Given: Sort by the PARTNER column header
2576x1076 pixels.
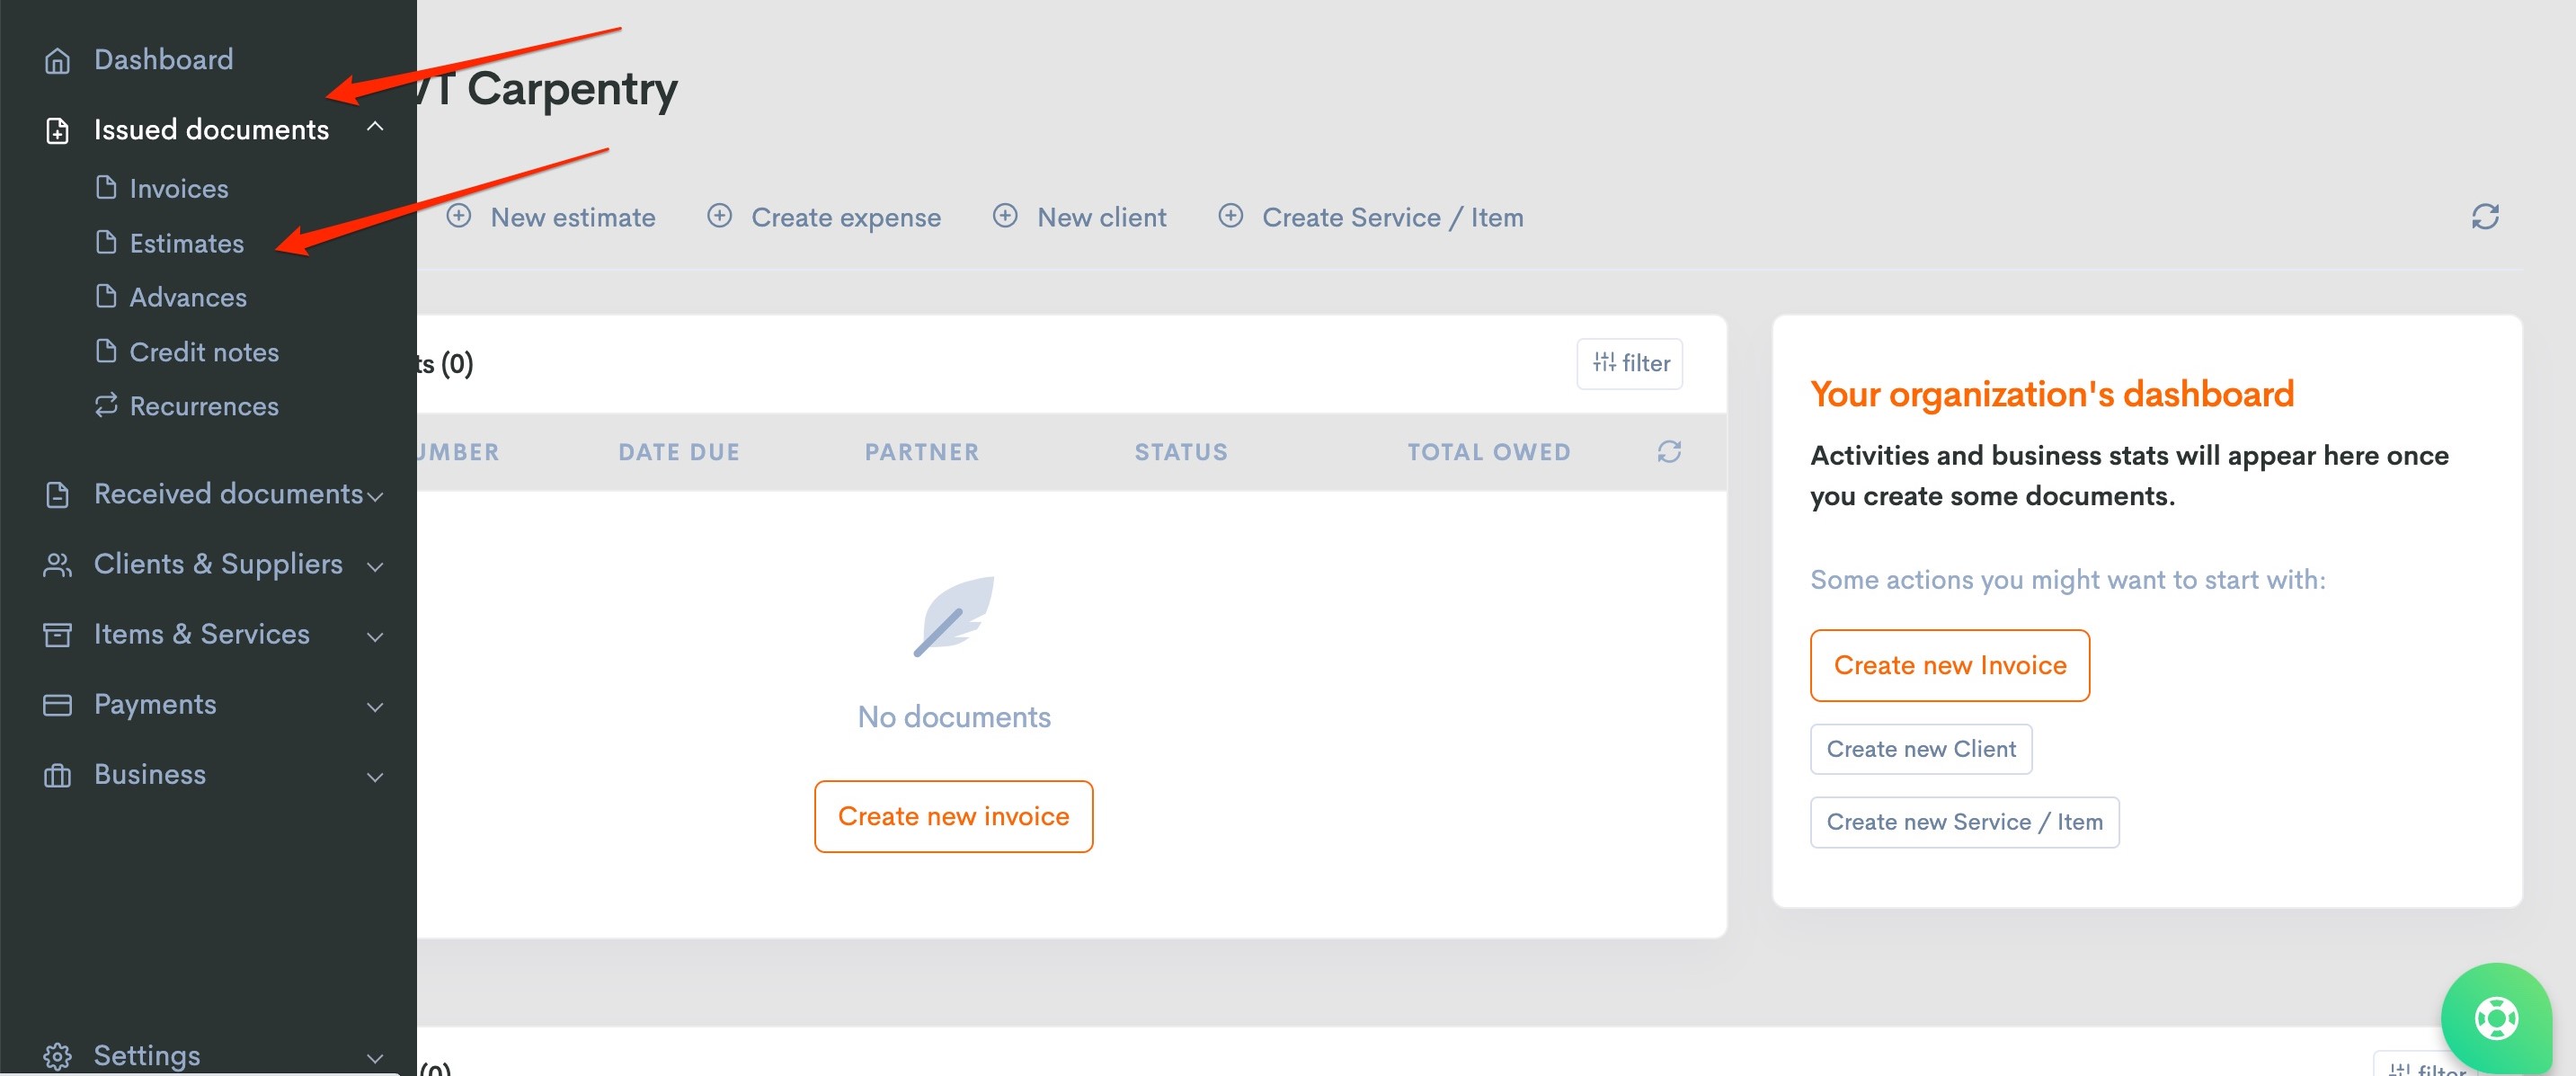Looking at the screenshot, I should (x=922, y=452).
